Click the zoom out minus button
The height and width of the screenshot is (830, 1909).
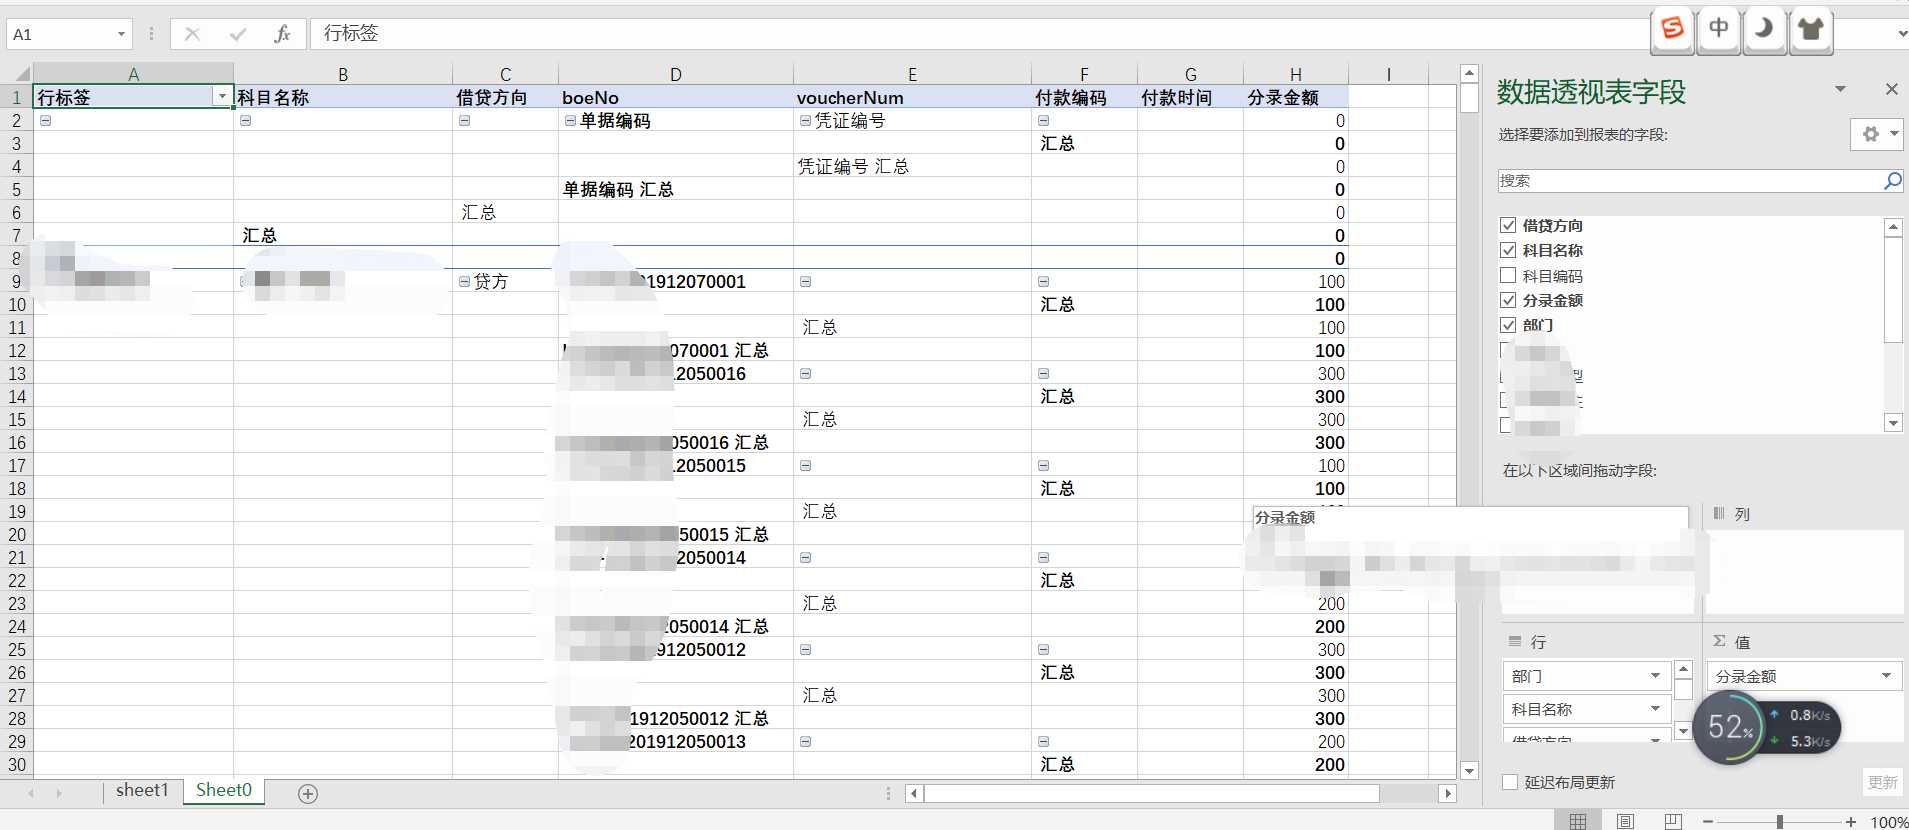[1707, 821]
